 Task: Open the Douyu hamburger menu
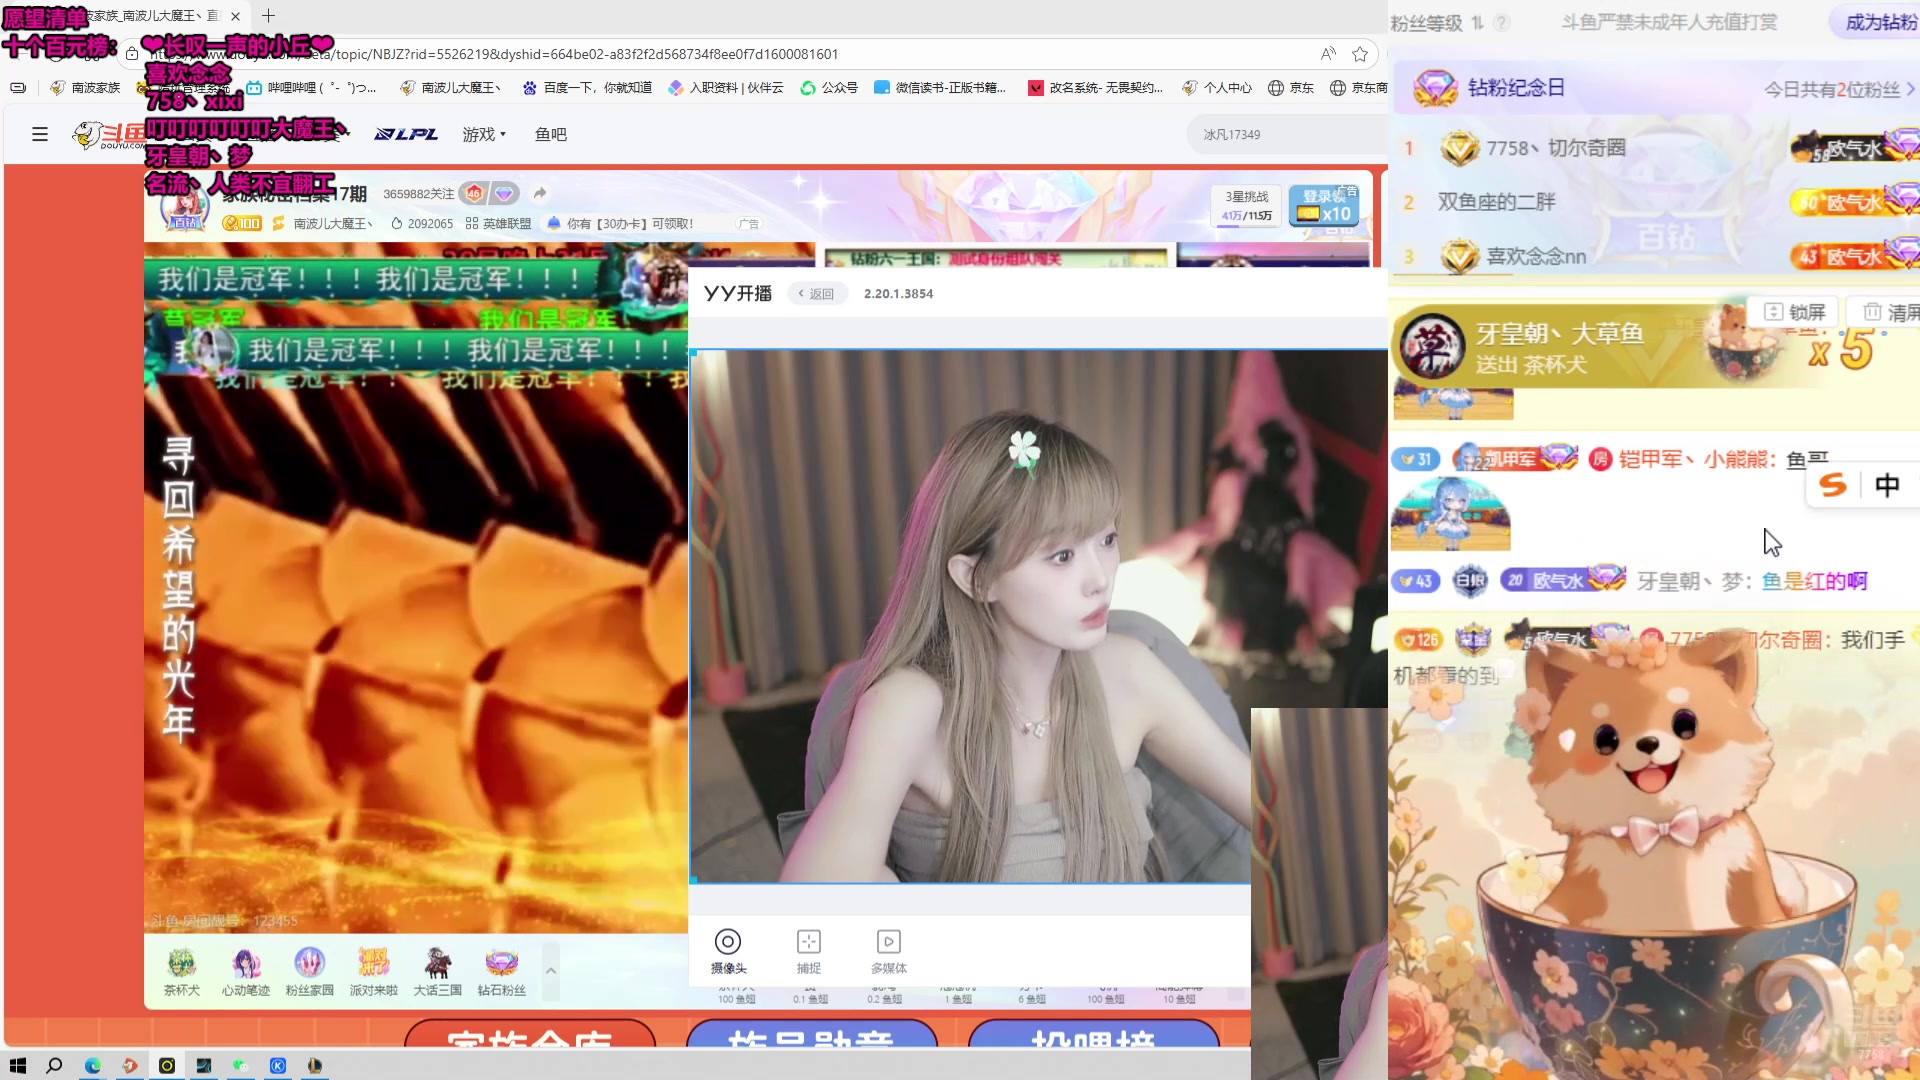[40, 134]
